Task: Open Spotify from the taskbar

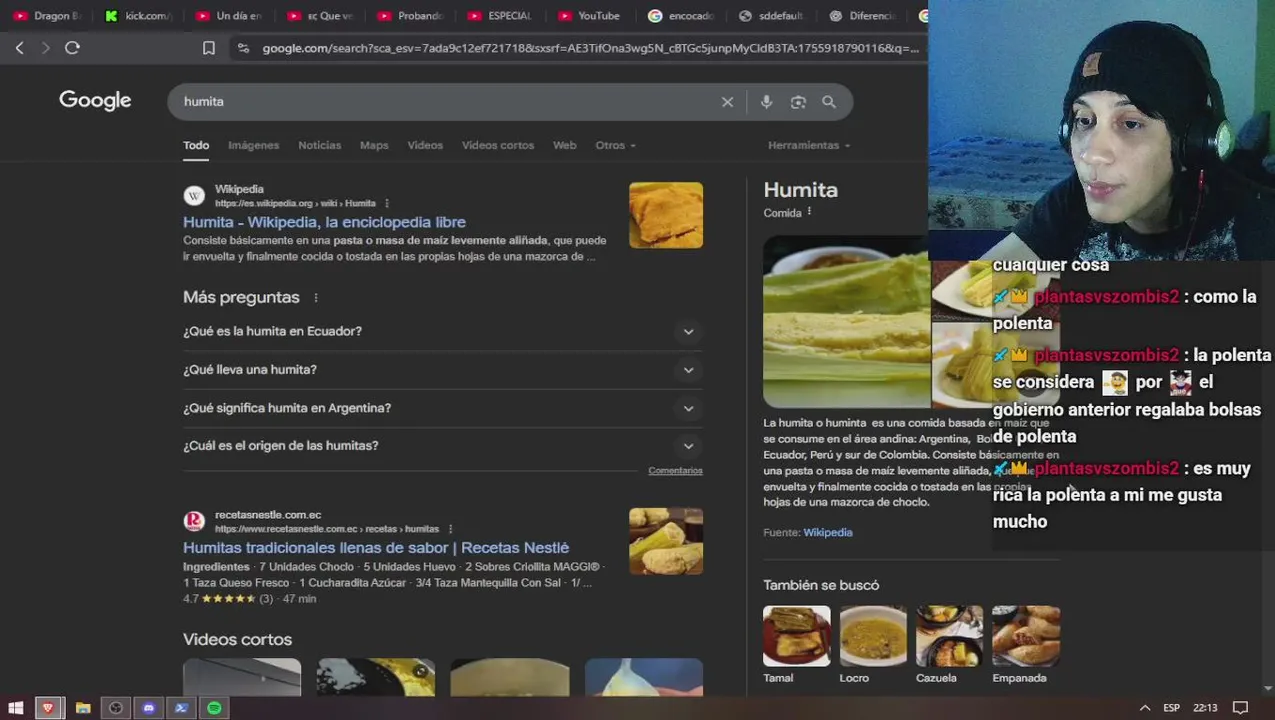Action: click(x=214, y=708)
